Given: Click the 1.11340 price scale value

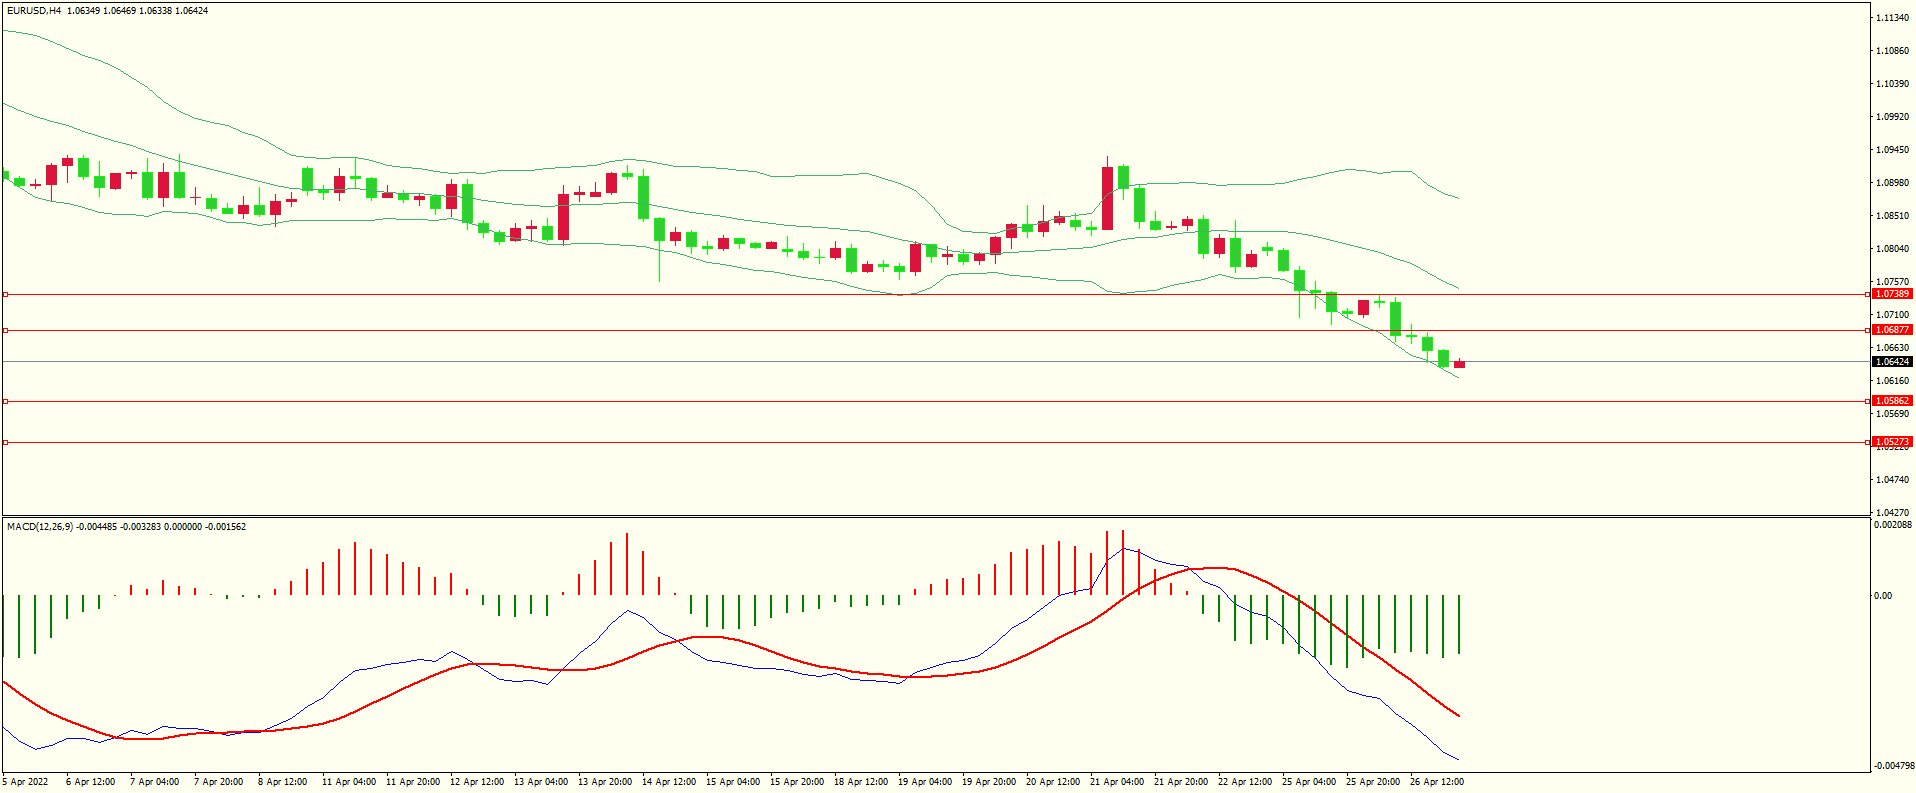Looking at the screenshot, I should pyautogui.click(x=1892, y=18).
